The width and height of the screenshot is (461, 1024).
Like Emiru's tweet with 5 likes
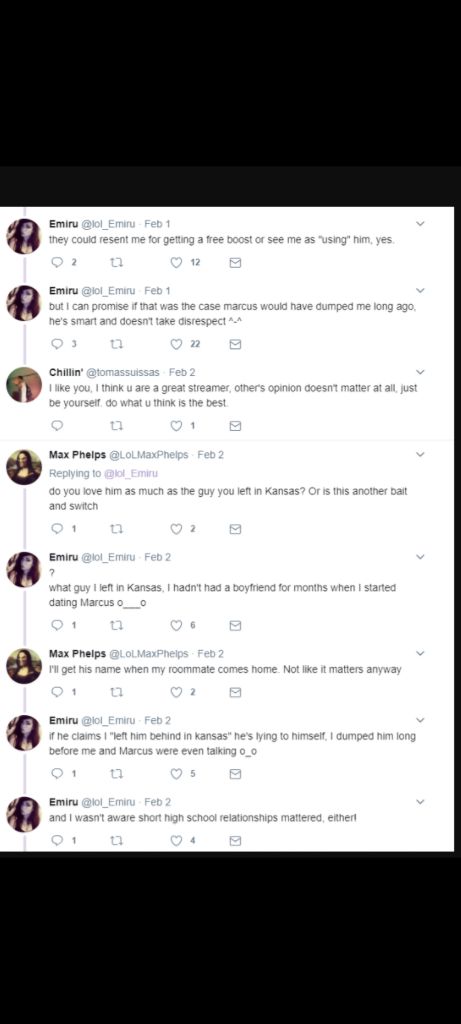176,774
